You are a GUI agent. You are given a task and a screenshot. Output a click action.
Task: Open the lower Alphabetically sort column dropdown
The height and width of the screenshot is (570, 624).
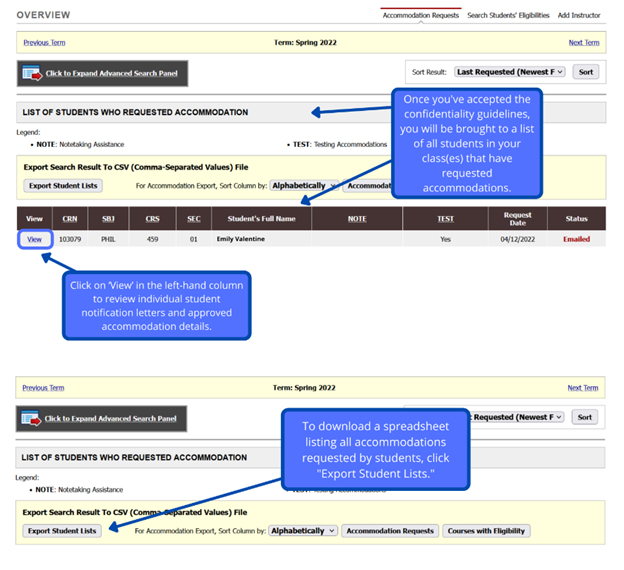304,531
